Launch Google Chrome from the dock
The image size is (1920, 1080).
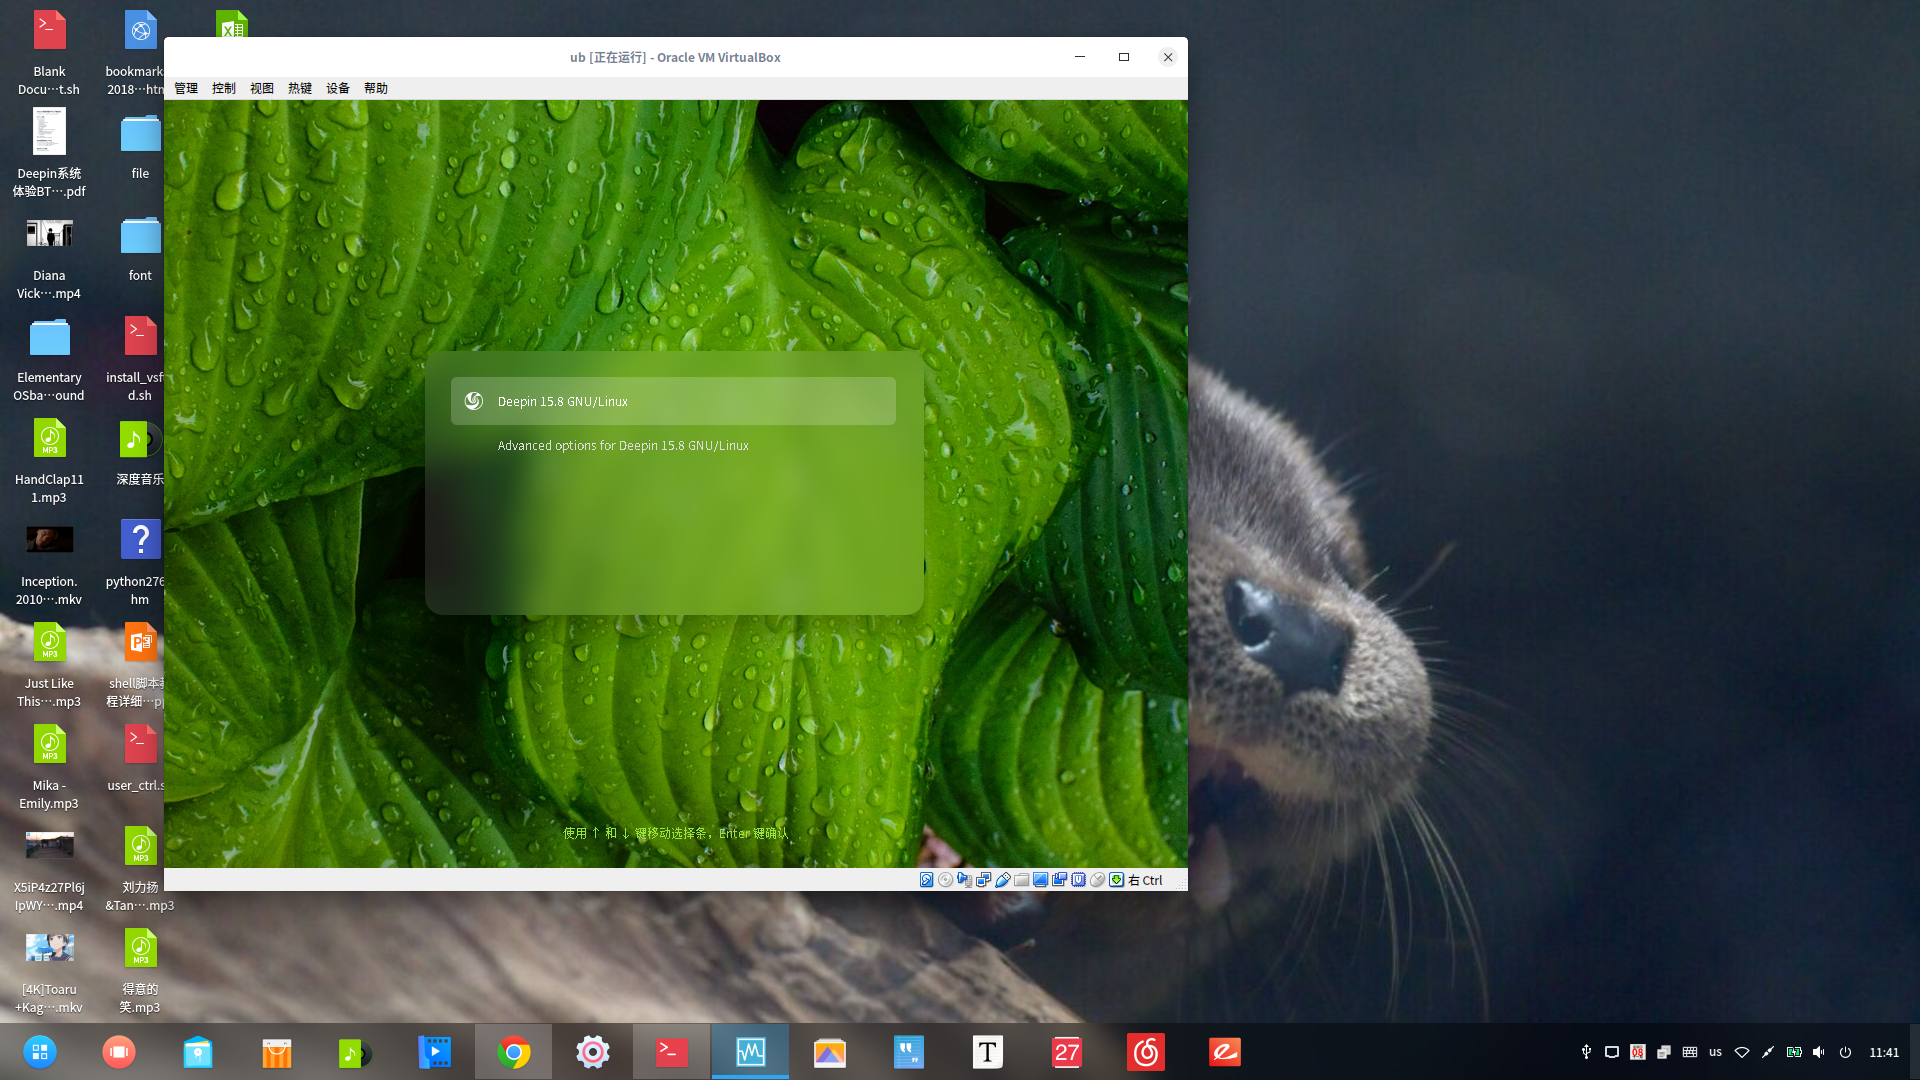(x=513, y=1051)
